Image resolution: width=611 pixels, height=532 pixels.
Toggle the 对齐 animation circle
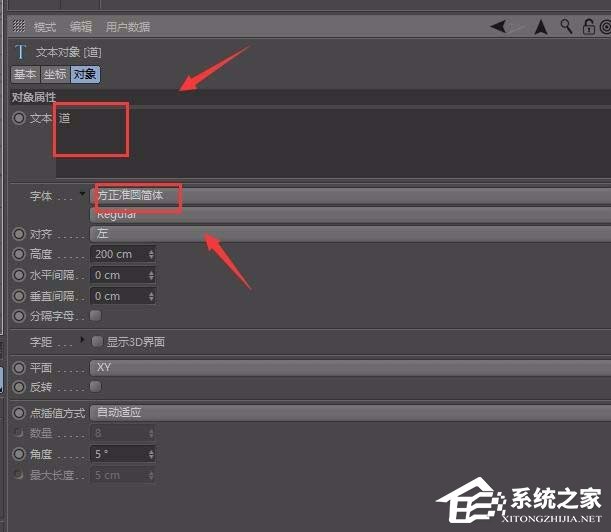(19, 234)
